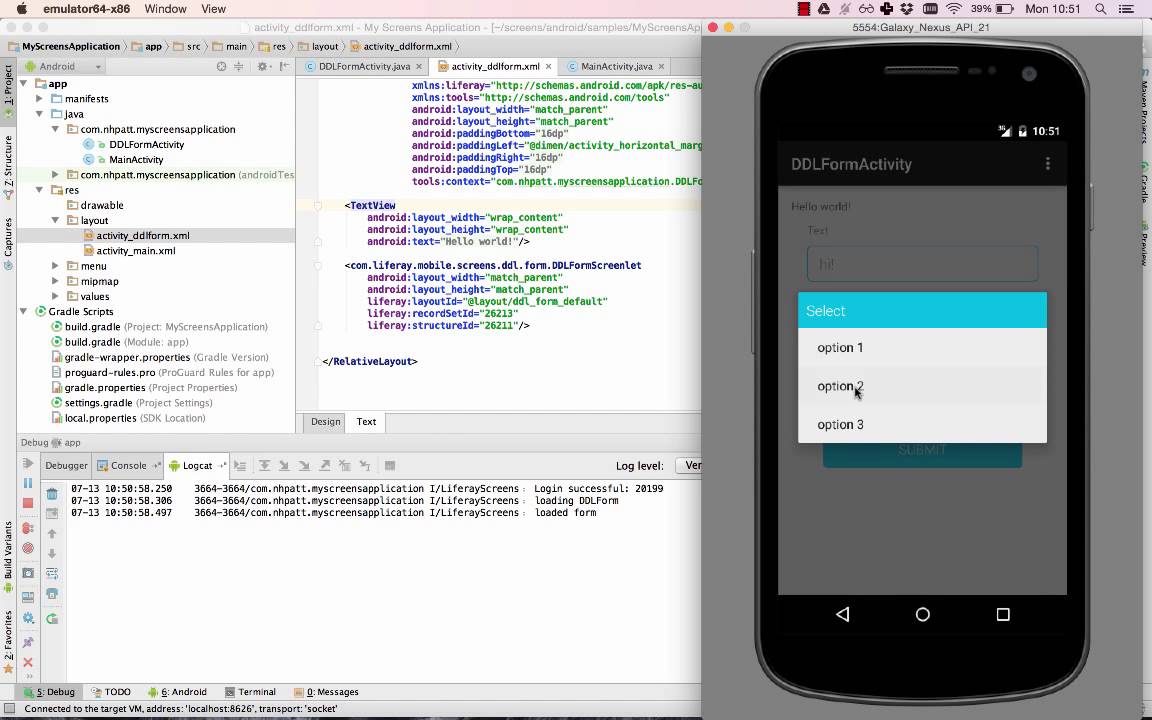Click Force Step Into debugger icon

pyautogui.click(x=304, y=466)
